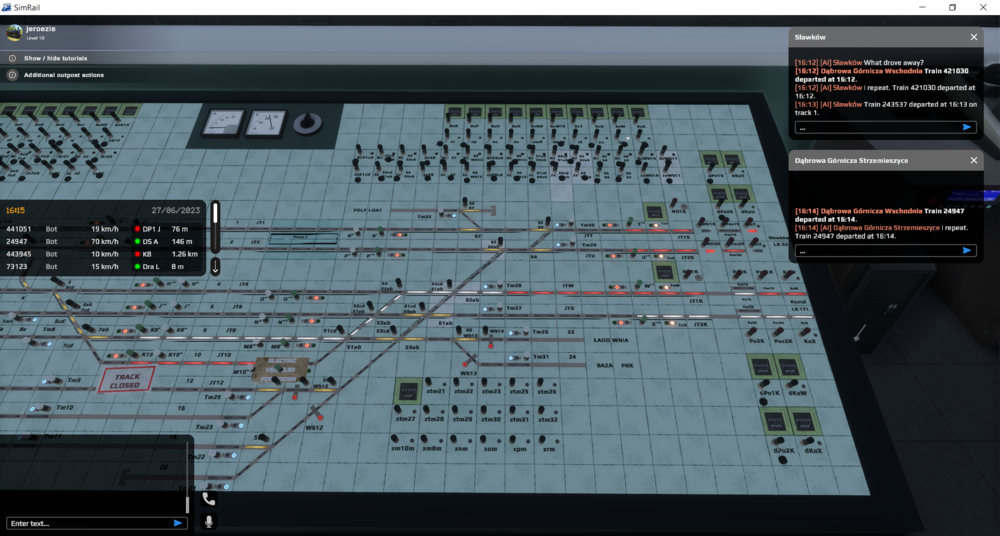Screen dimensions: 1000x536
Task: Toggle the ztm21 switch
Action: (428, 382)
